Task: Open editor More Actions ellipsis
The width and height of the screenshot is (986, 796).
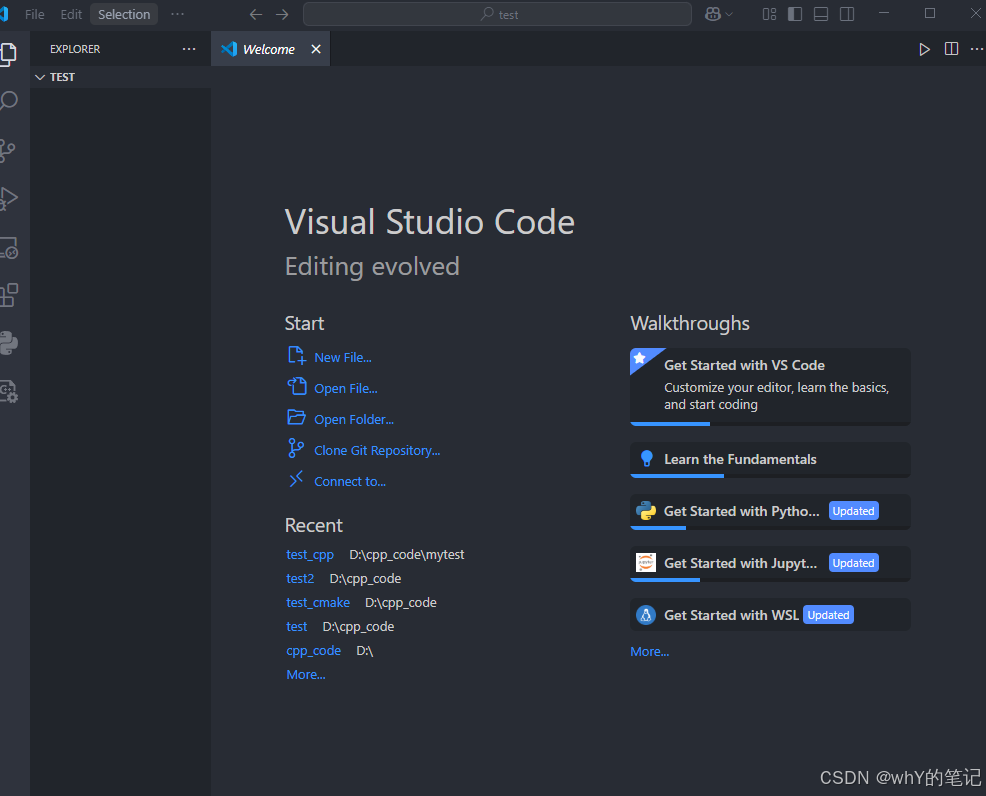Action: 977,49
